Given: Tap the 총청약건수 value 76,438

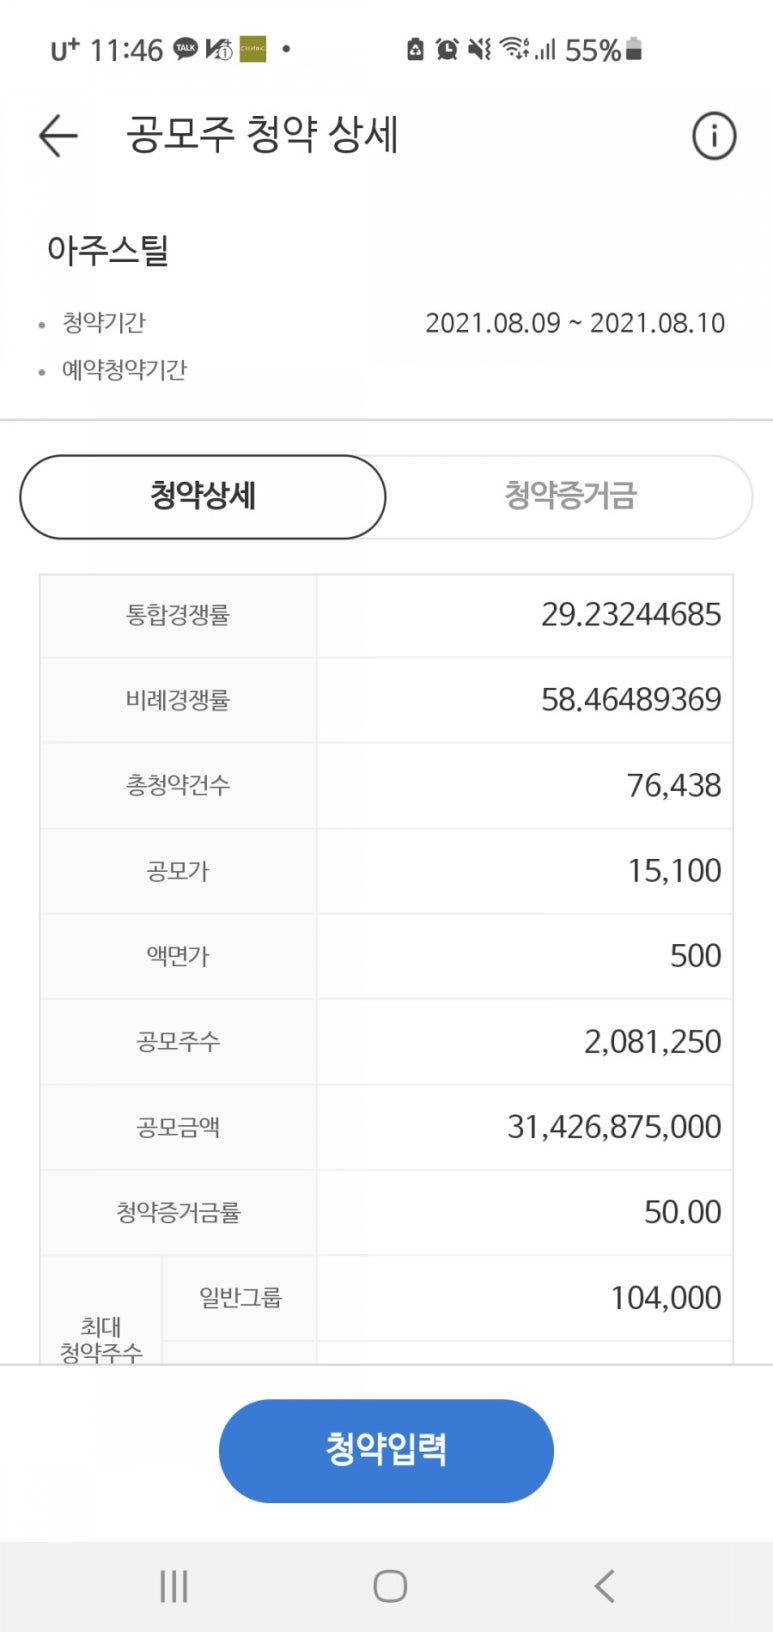Looking at the screenshot, I should (674, 785).
